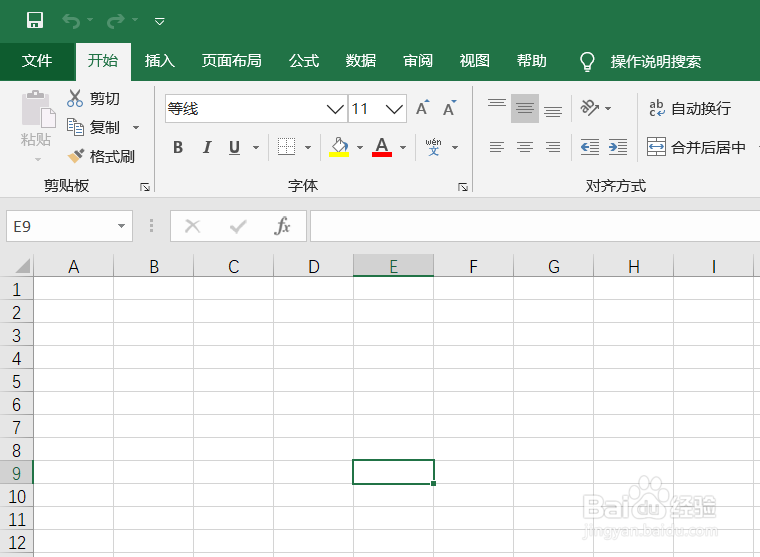760x557 pixels.
Task: Click the Select All corner triangle
Action: click(22, 266)
